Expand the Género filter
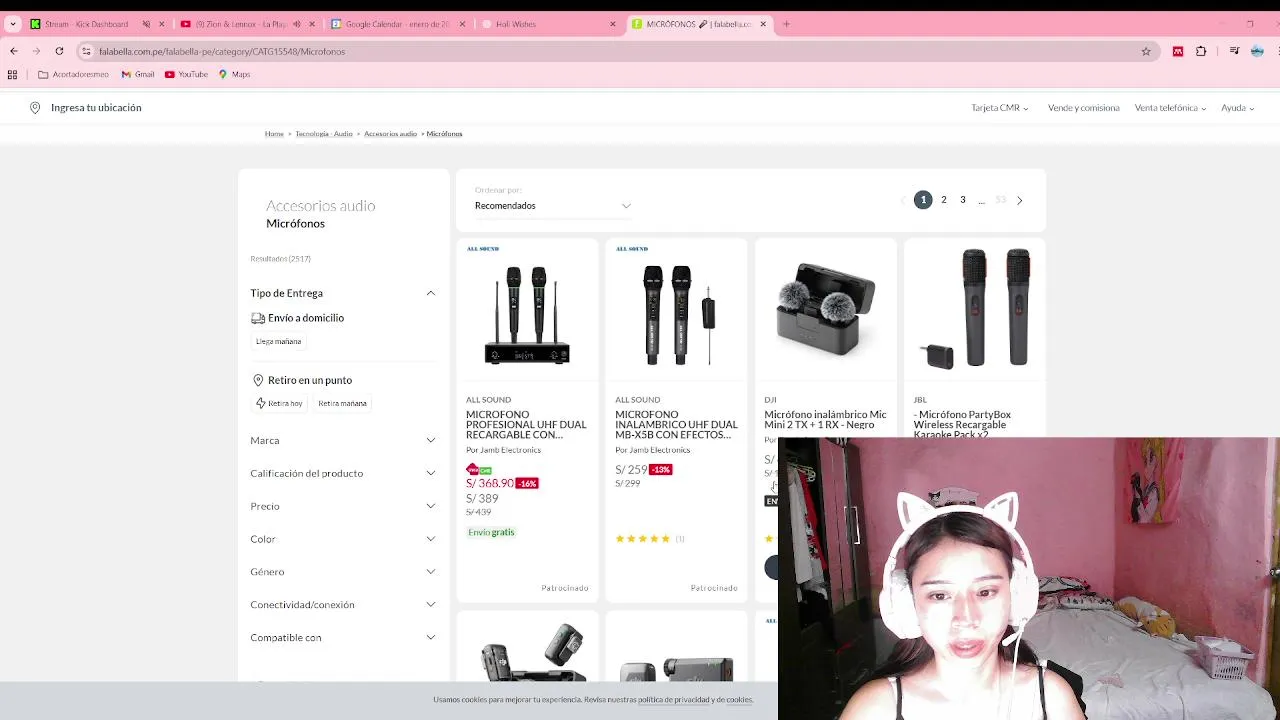 tap(343, 572)
